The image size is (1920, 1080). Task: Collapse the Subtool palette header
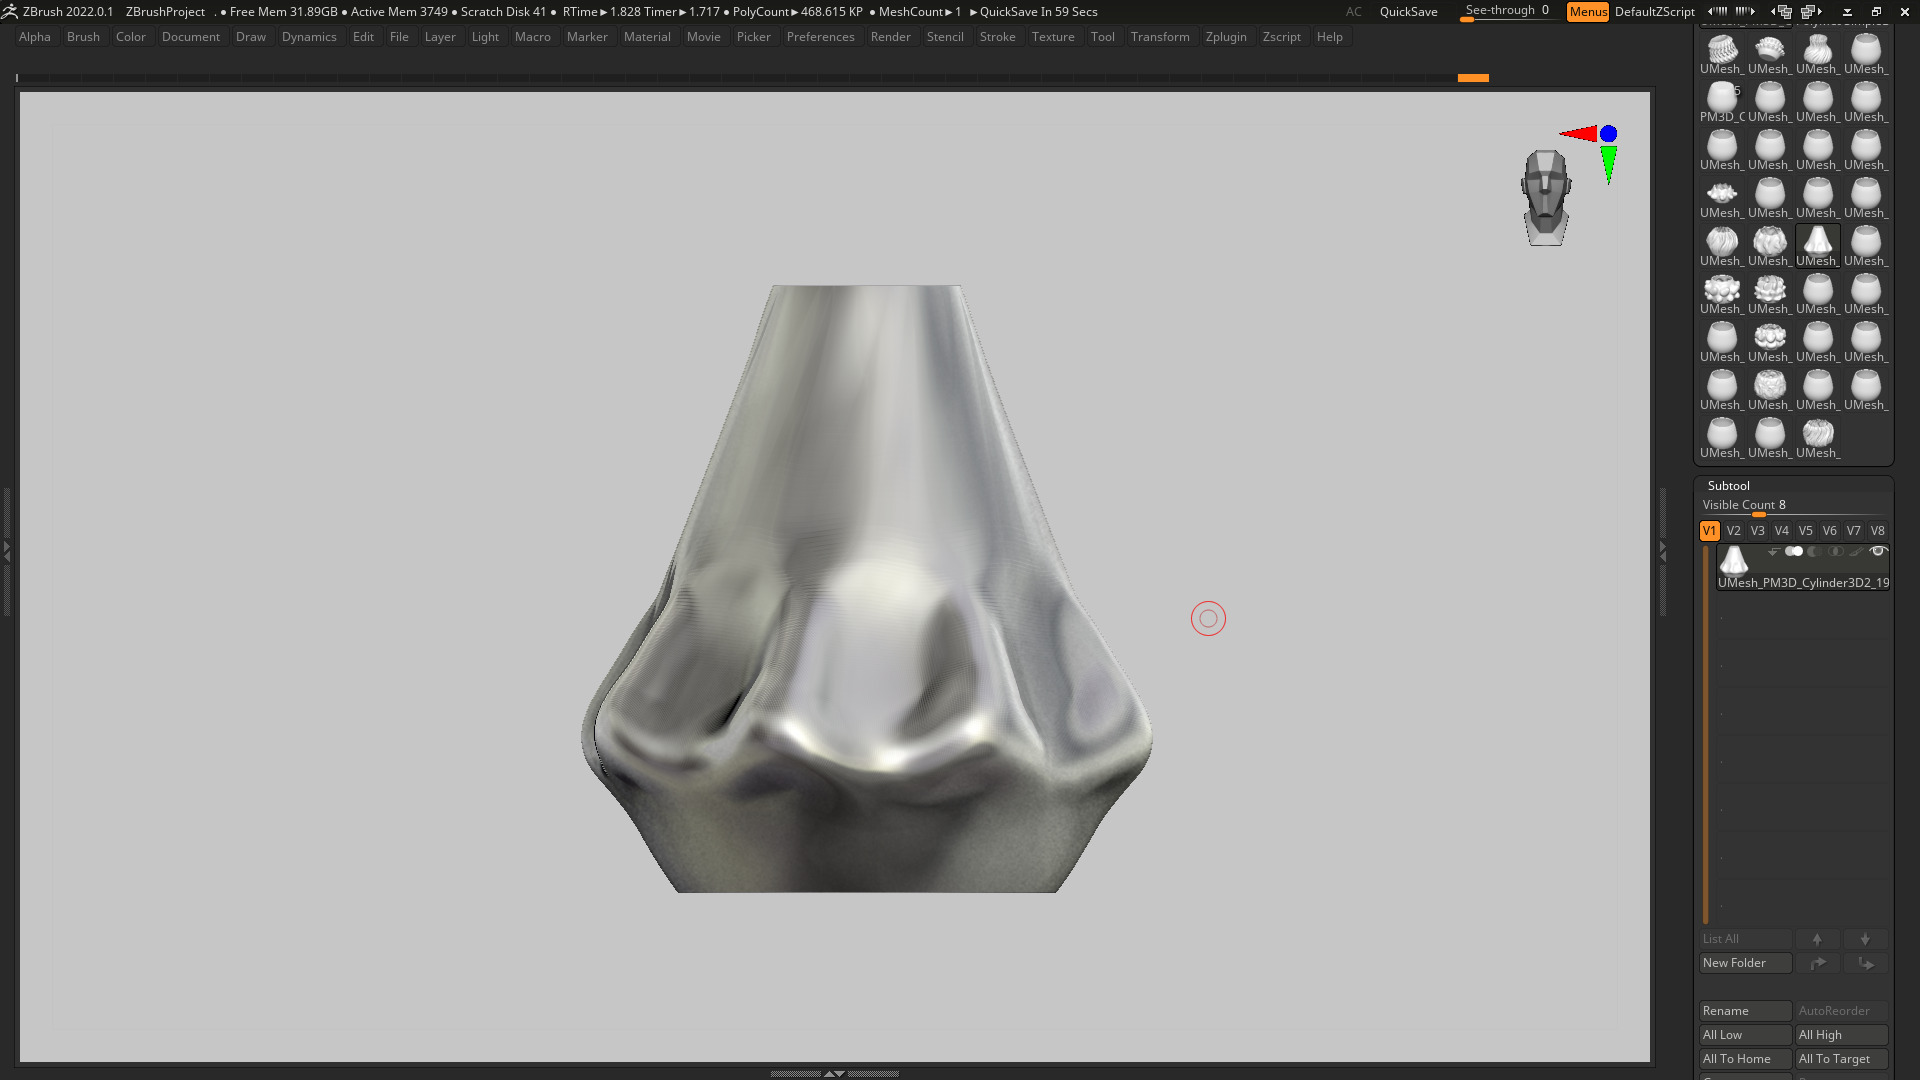(x=1728, y=486)
